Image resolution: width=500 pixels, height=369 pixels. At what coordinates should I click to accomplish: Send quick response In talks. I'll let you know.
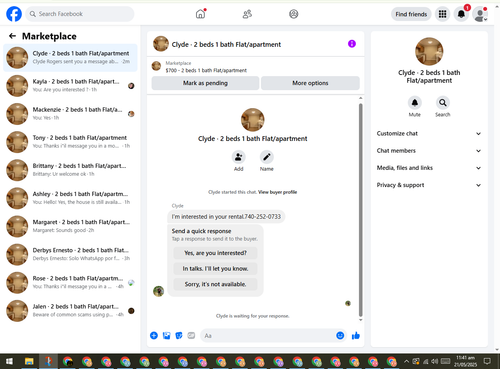tap(215, 269)
